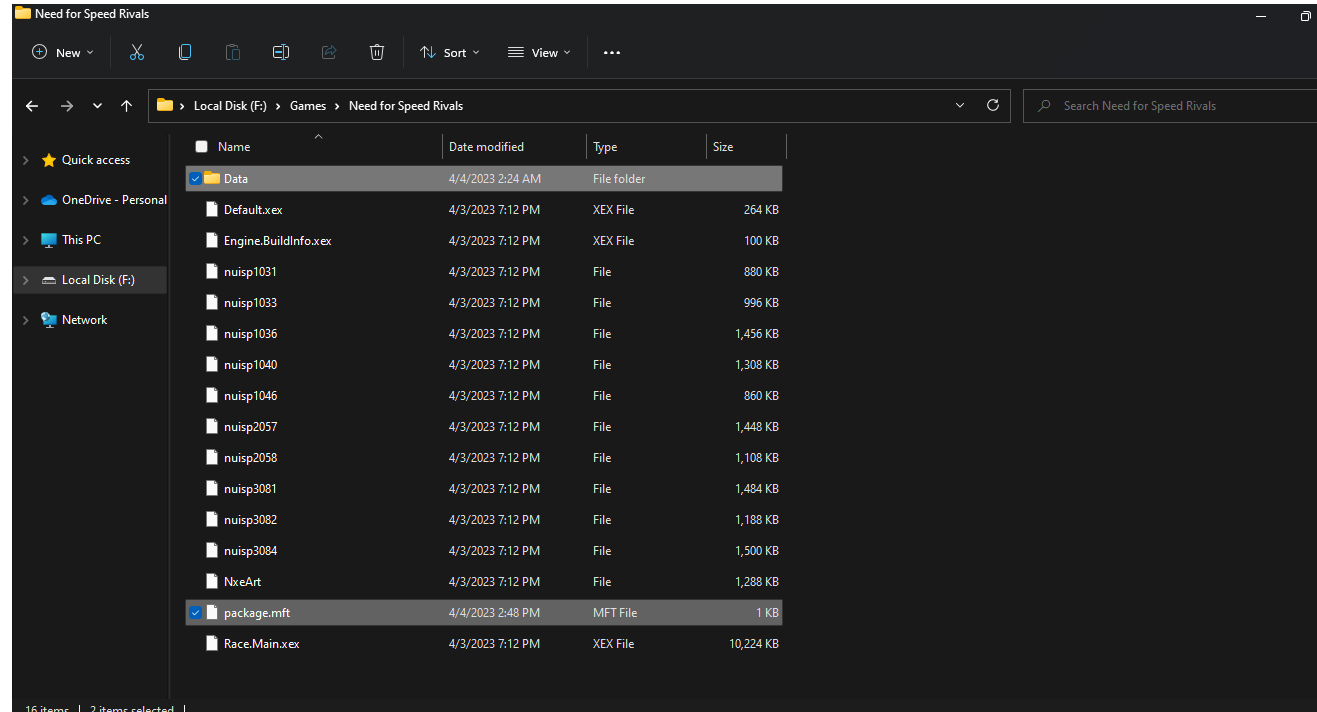This screenshot has width=1317, height=712.
Task: Select the nuisp3082 file name
Action: [250, 519]
